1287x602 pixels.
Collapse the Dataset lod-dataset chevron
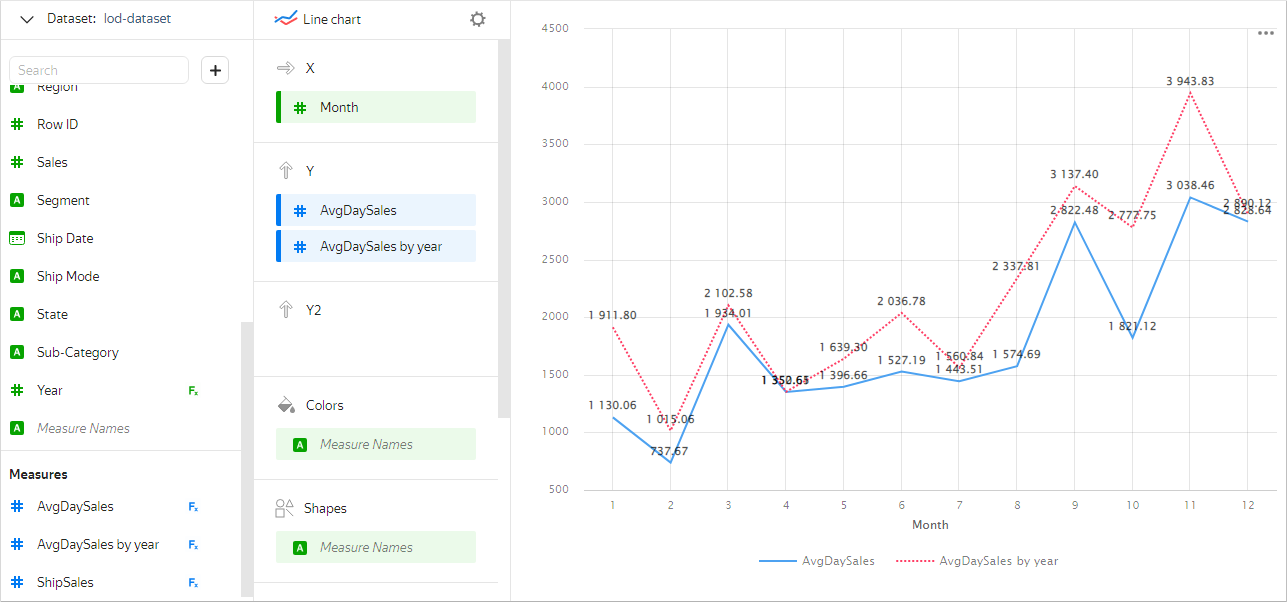pyautogui.click(x=27, y=19)
